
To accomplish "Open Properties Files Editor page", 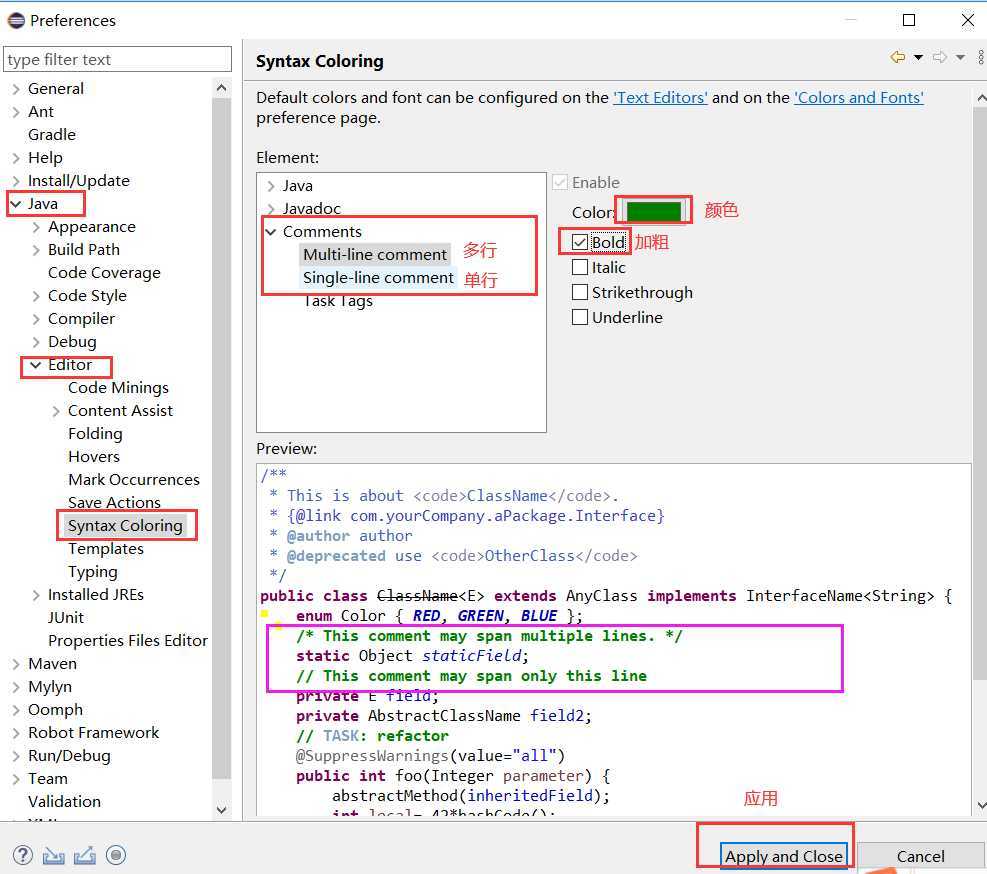I will click(128, 641).
